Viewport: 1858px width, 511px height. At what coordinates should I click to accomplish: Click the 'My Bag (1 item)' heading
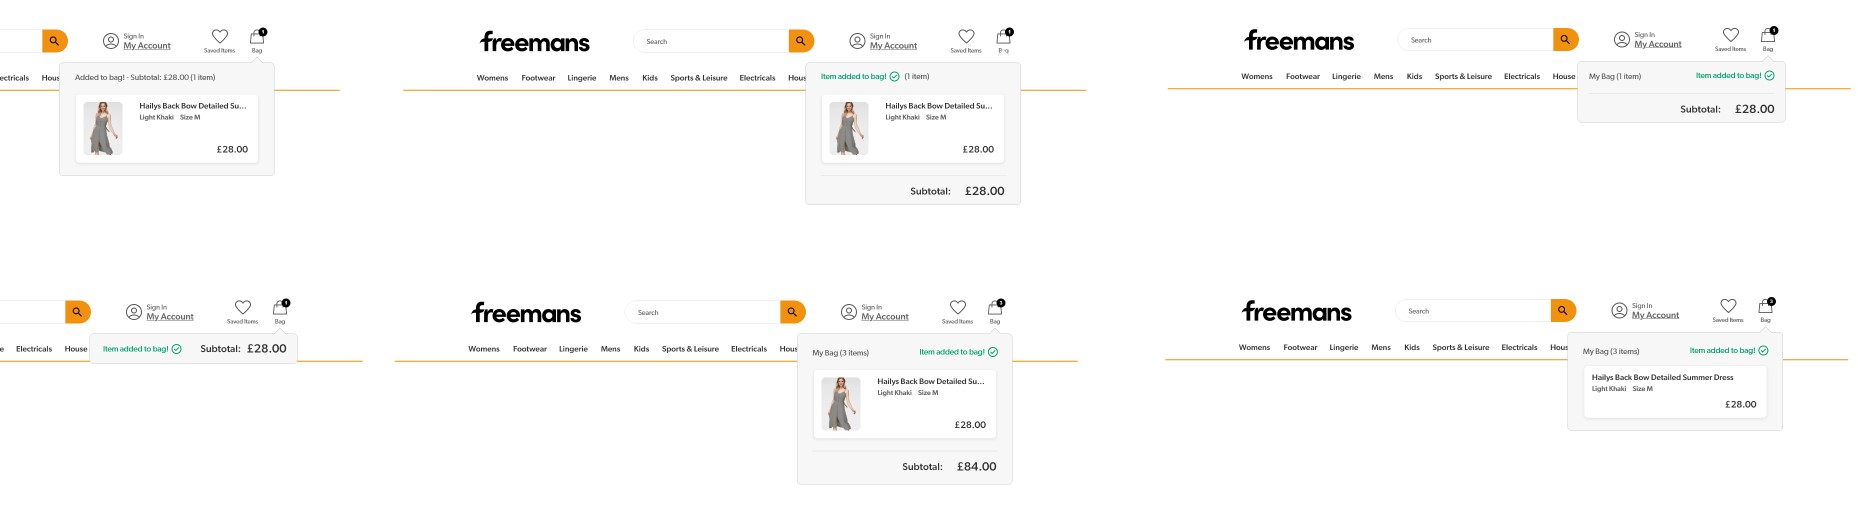(x=1614, y=76)
